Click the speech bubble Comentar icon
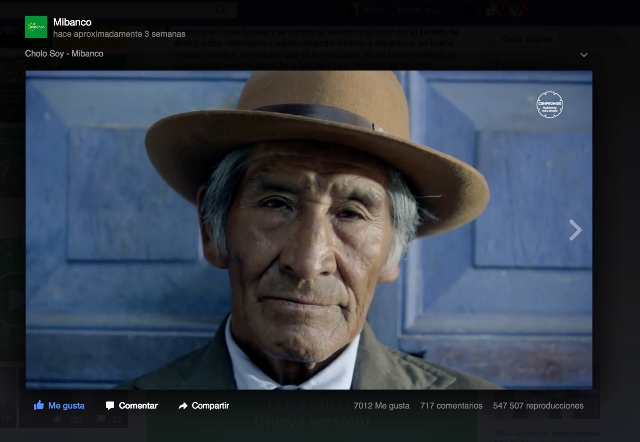Screen dimensions: 640x442 pyautogui.click(x=108, y=406)
